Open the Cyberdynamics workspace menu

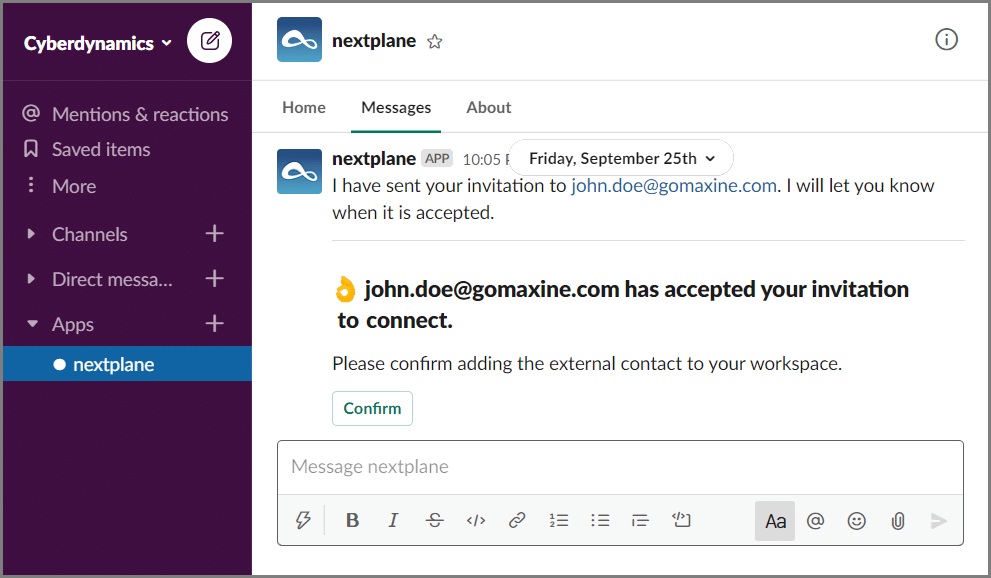coord(98,43)
